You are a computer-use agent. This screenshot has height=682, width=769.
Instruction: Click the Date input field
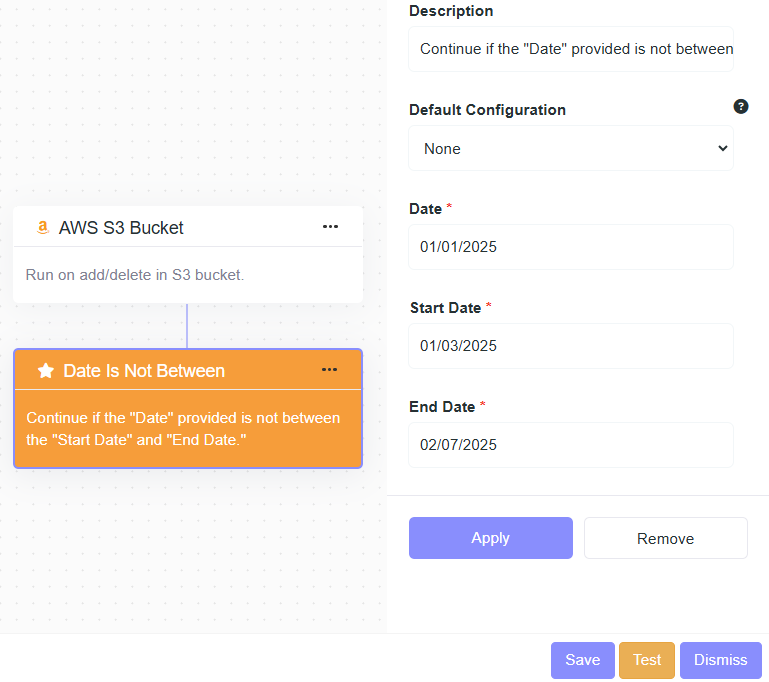(x=571, y=247)
